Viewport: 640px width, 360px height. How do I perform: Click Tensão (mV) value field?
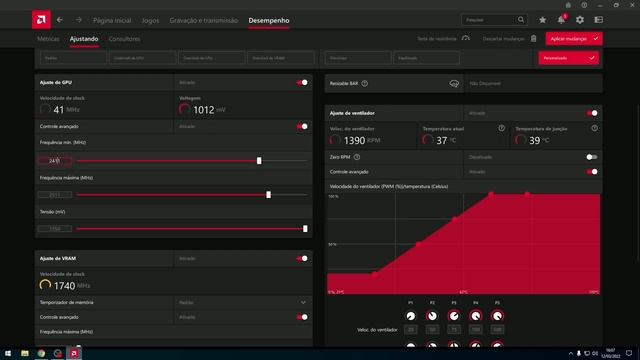[x=55, y=229]
